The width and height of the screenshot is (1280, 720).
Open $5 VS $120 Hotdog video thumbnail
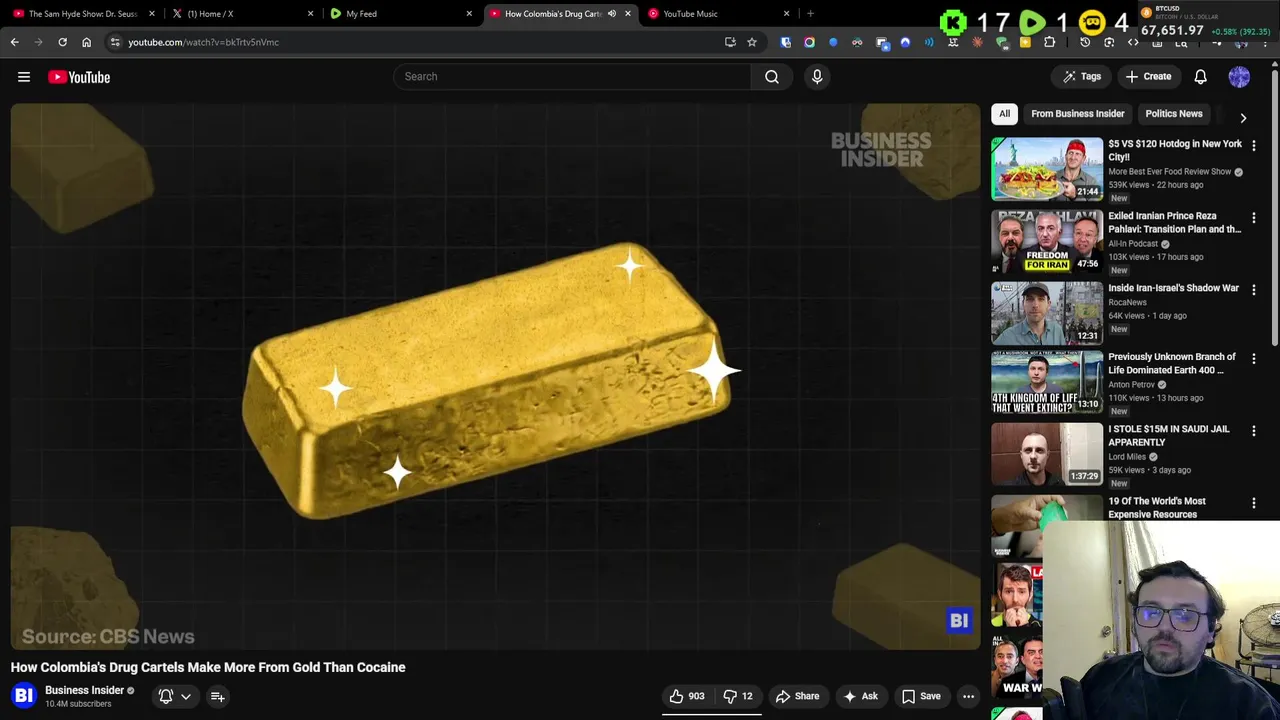point(1047,169)
